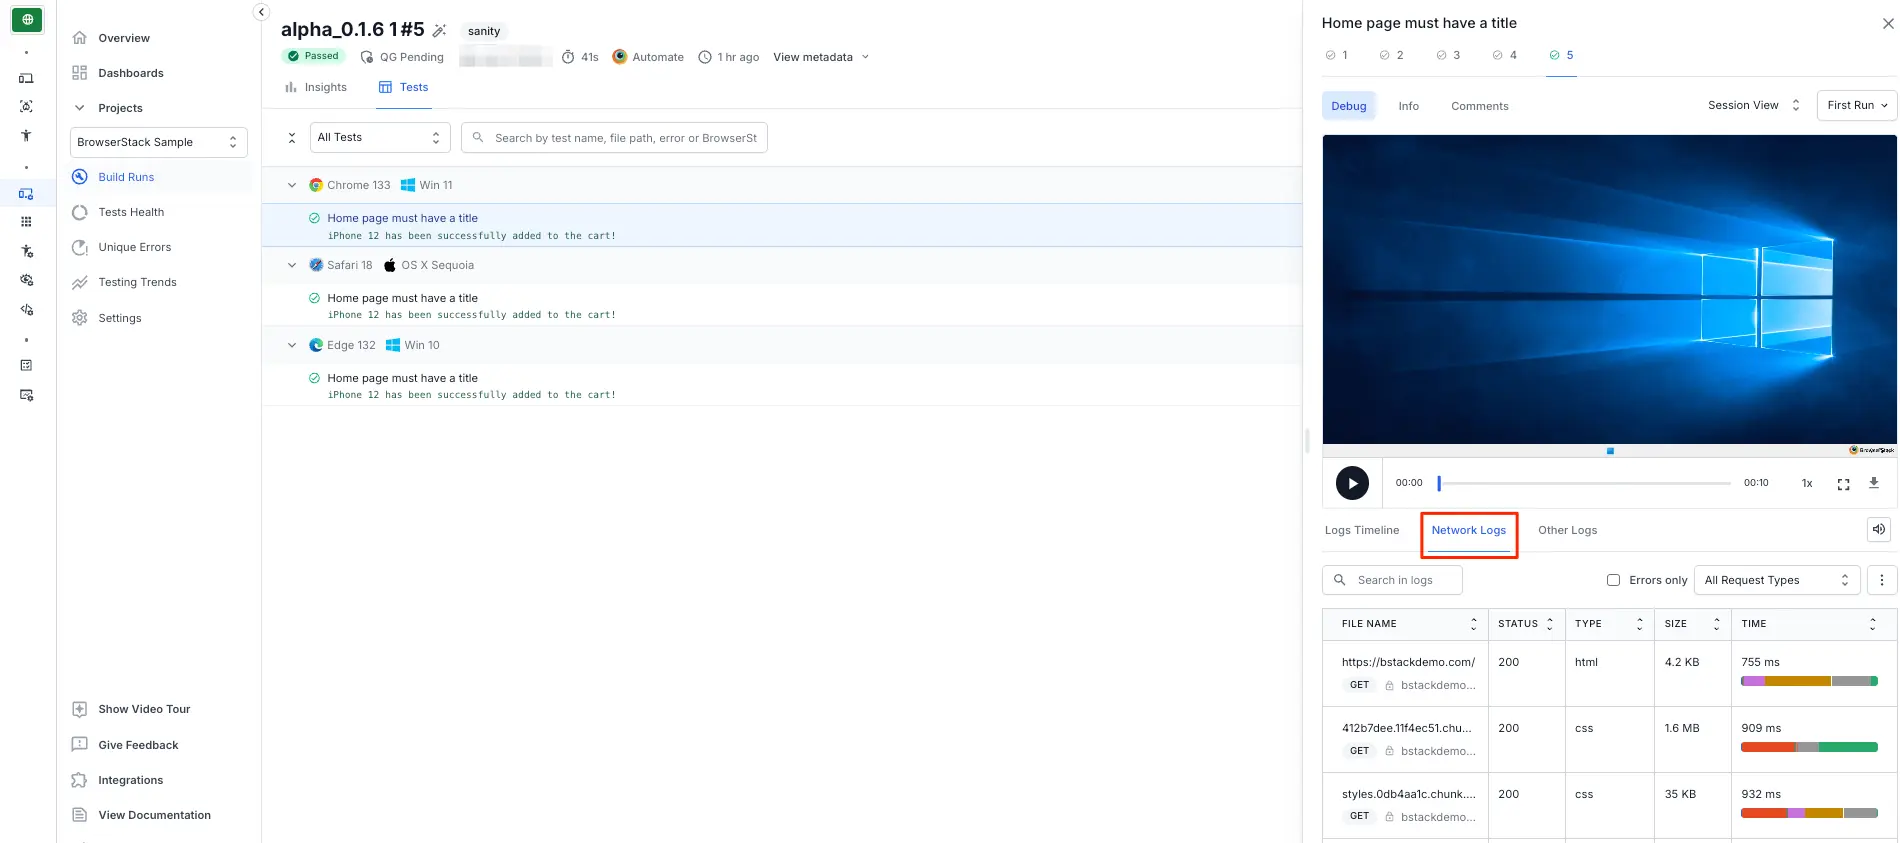Open the Other Logs tab
This screenshot has height=843, width=1900.
[x=1567, y=530]
